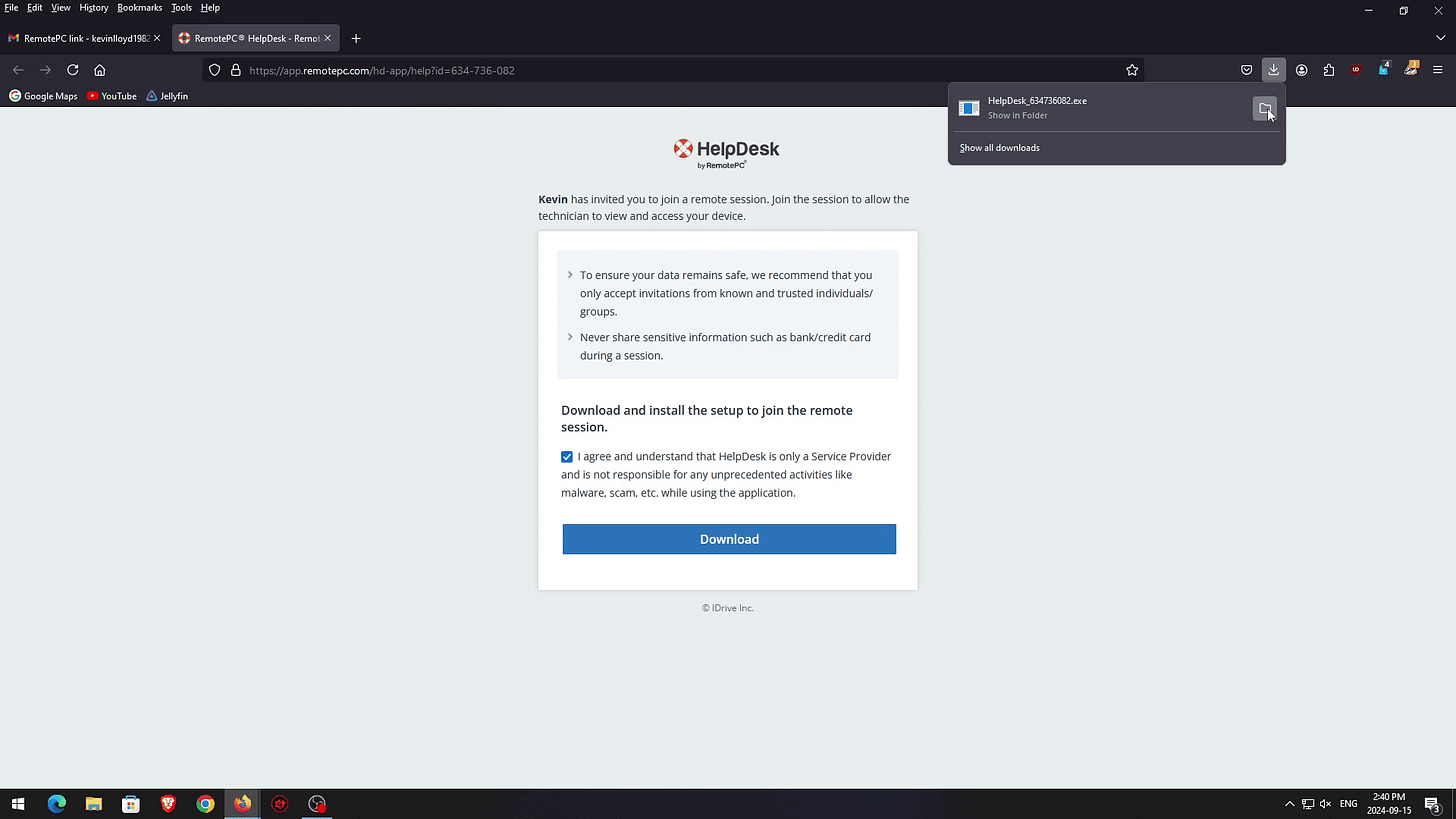Reload the current page
Screen dimensions: 1456x819
pyautogui.click(x=72, y=70)
